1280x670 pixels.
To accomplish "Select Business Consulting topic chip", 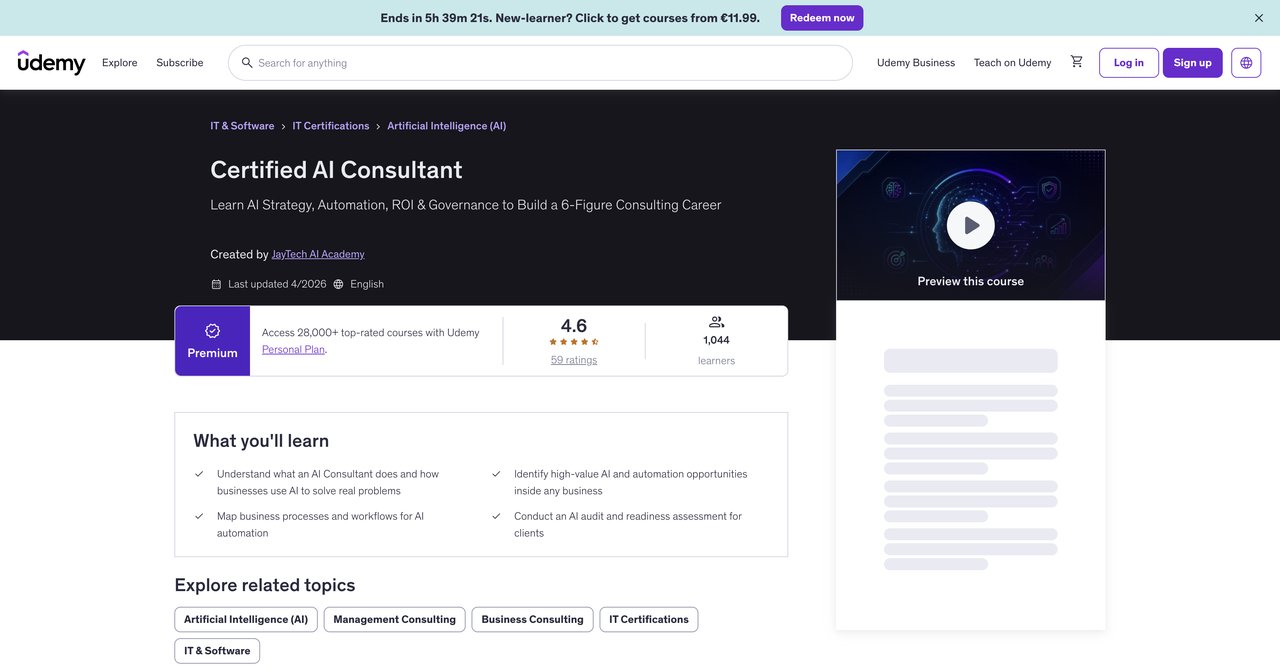I will 533,620.
